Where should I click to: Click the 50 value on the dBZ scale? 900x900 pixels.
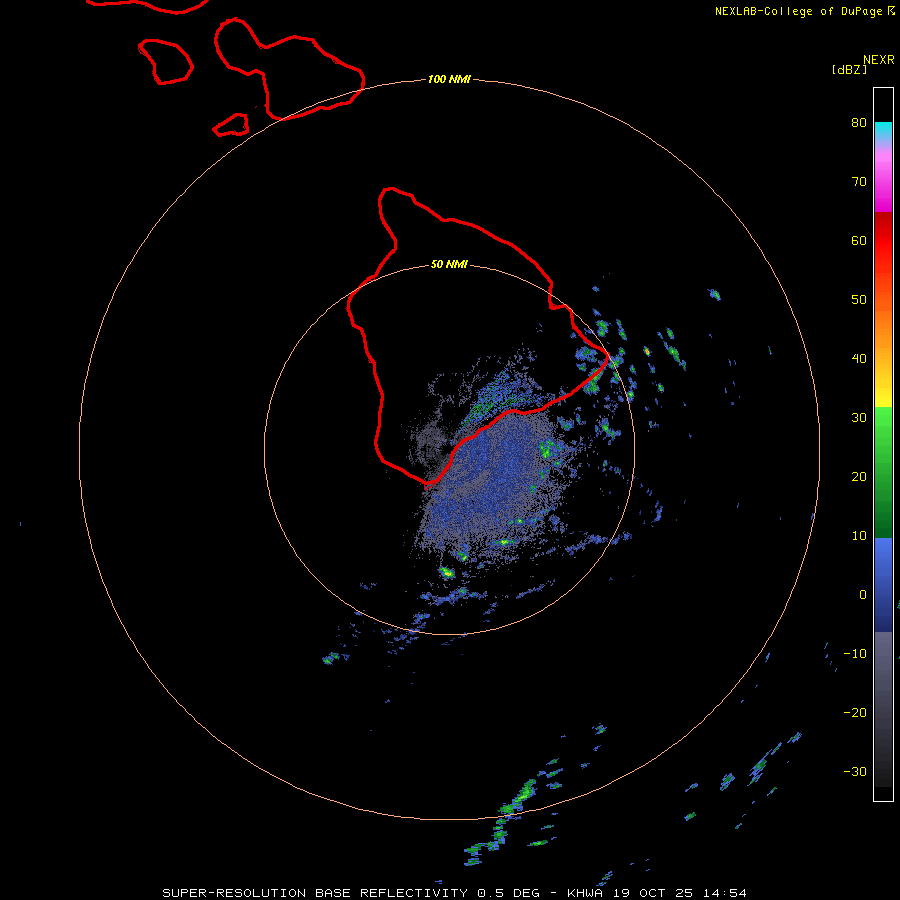pyautogui.click(x=859, y=300)
